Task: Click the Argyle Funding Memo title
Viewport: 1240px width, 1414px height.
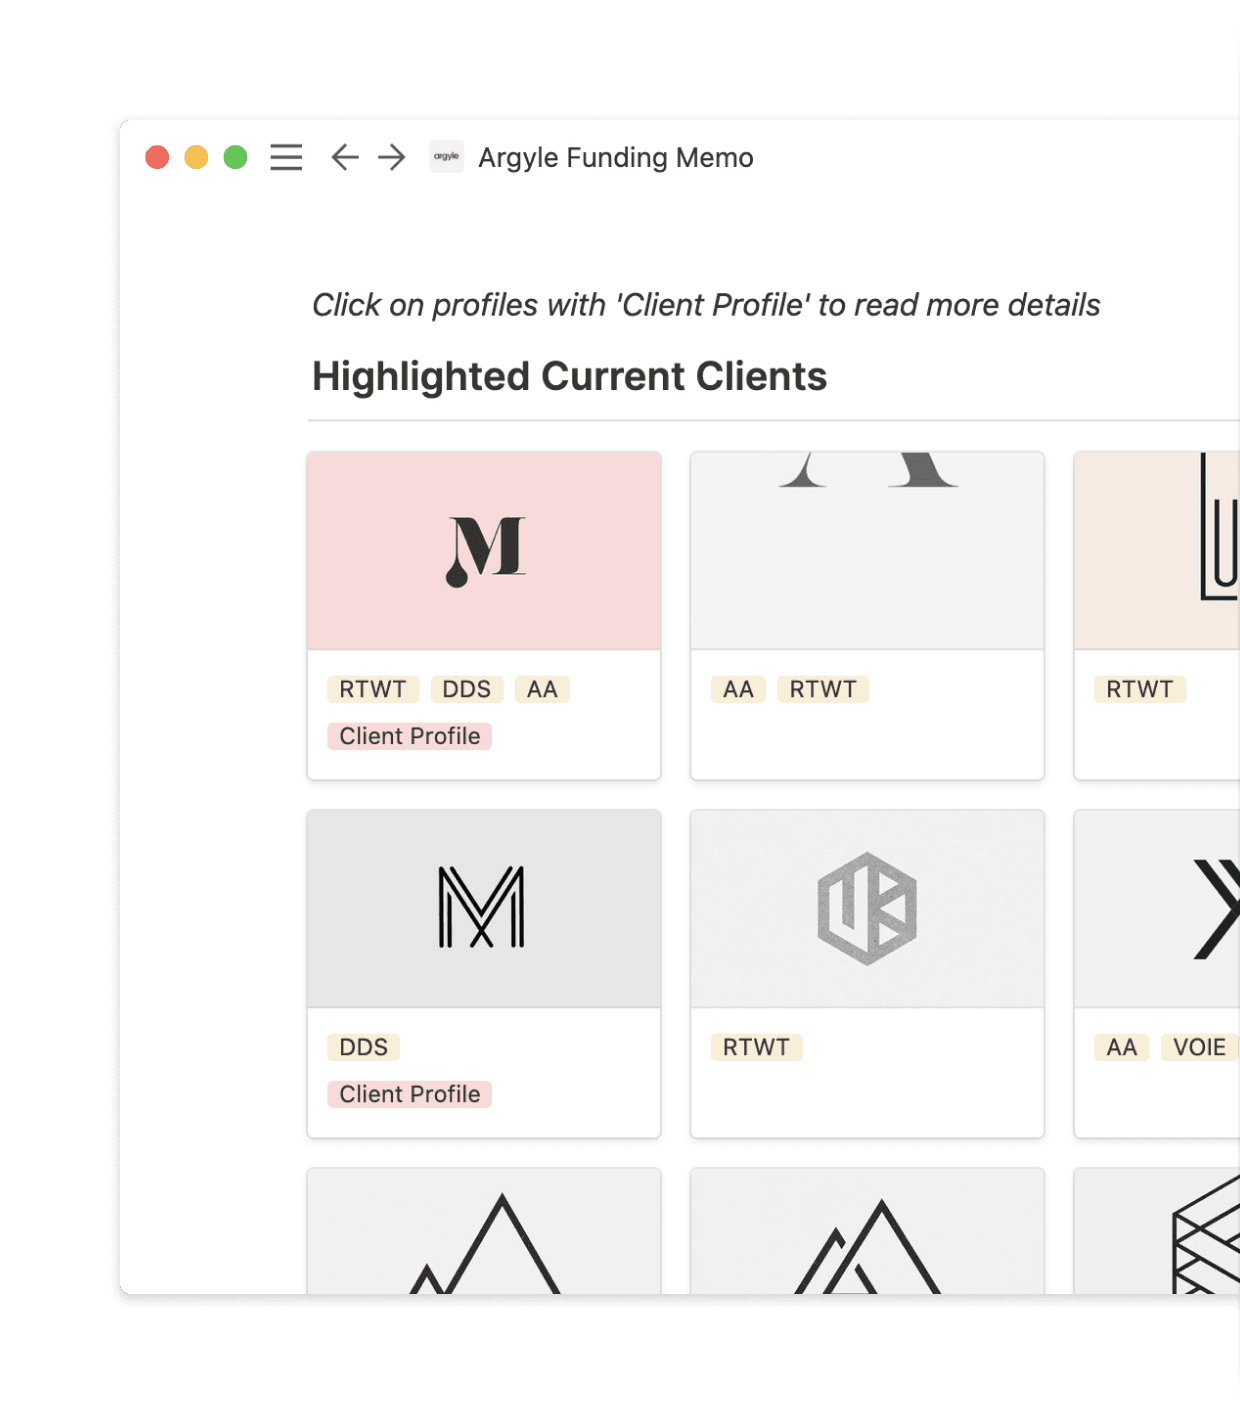Action: point(616,157)
